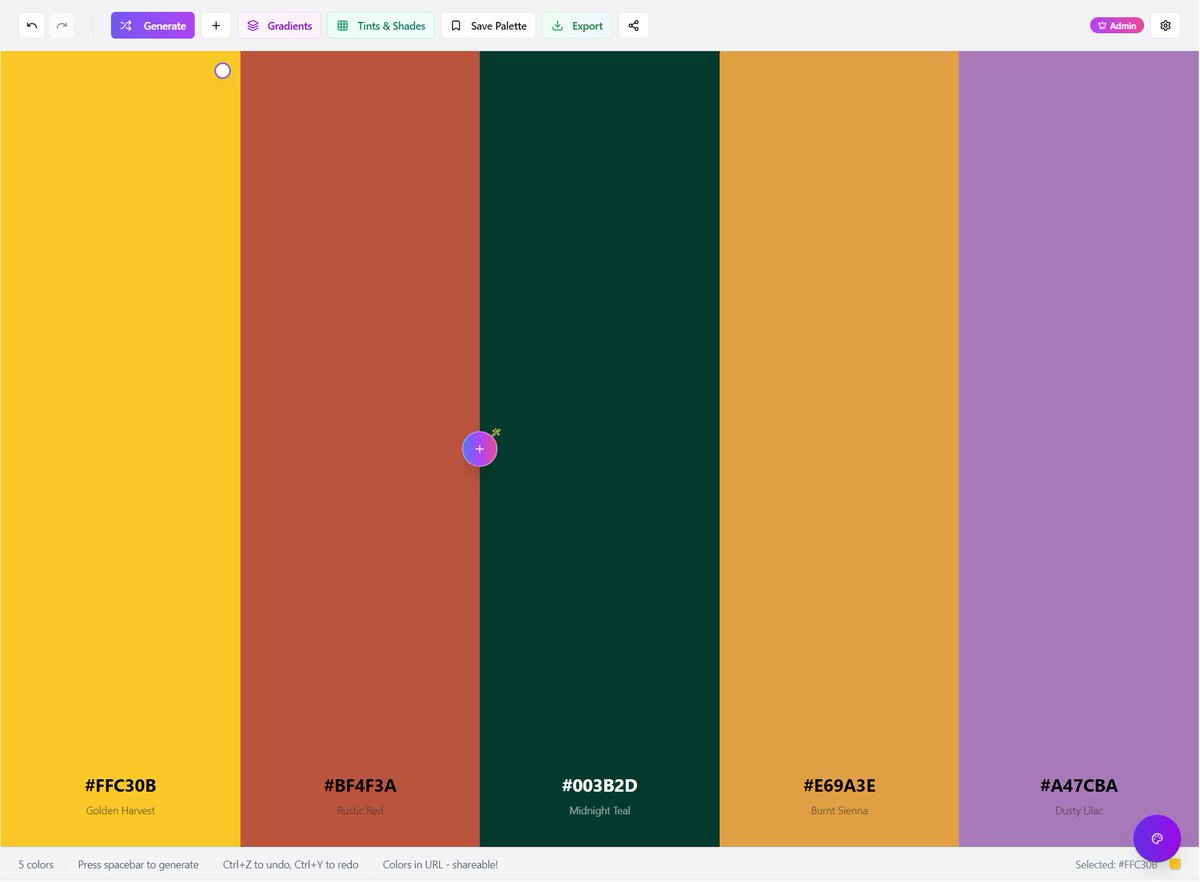The width and height of the screenshot is (1200, 882).
Task: Click the Golden Harvest color name
Action: tap(120, 810)
